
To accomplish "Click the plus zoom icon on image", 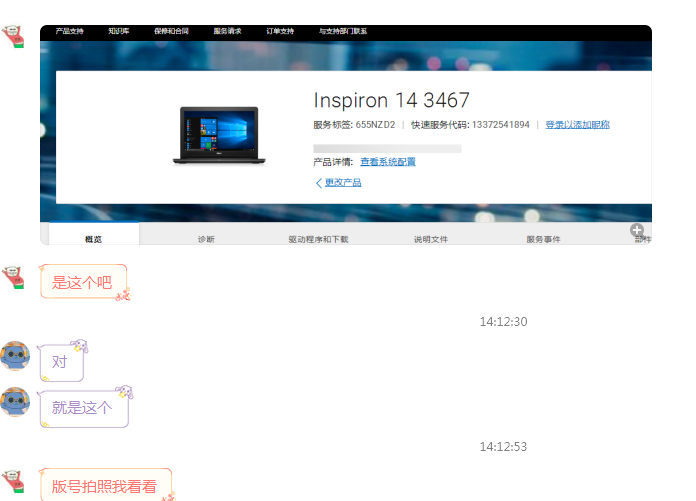I will point(637,230).
